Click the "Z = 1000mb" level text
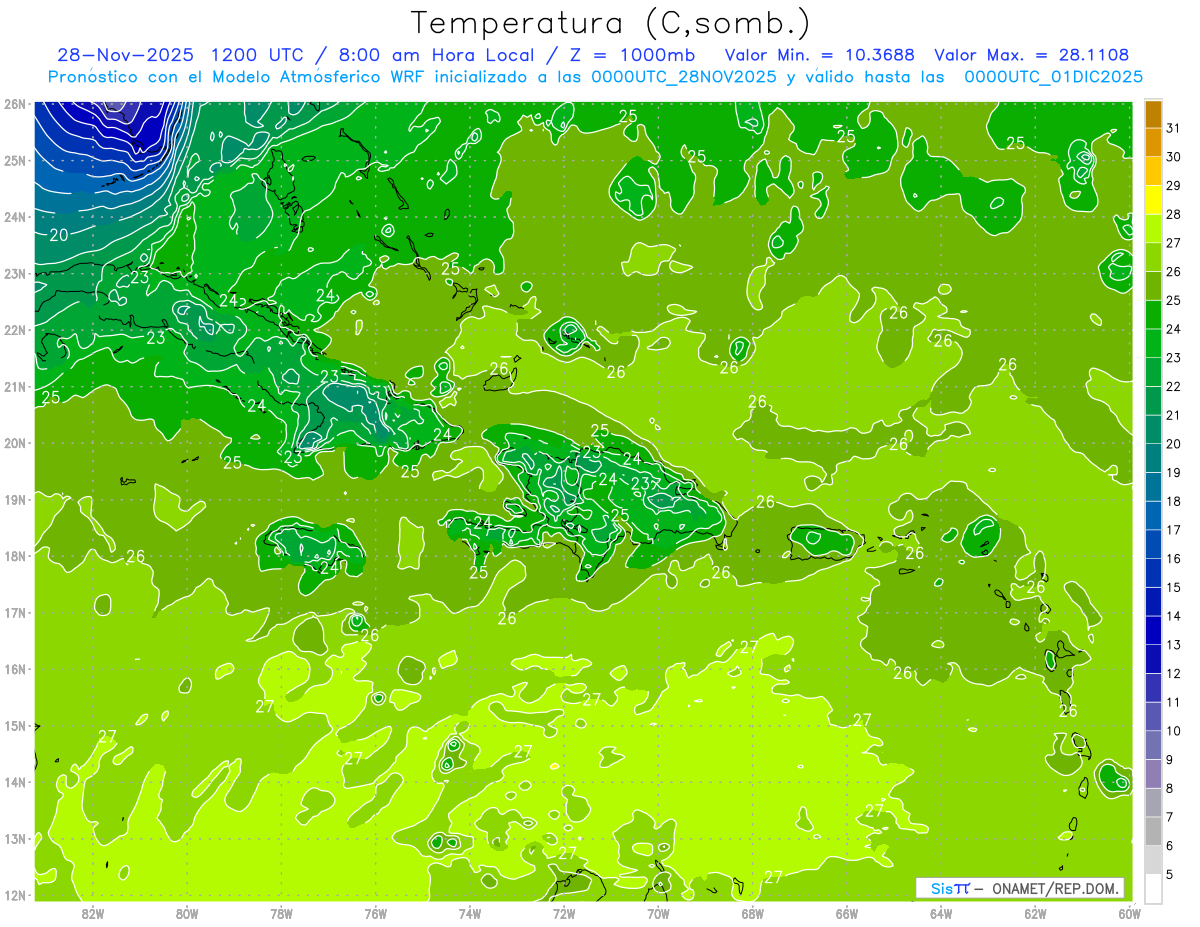 (635, 55)
